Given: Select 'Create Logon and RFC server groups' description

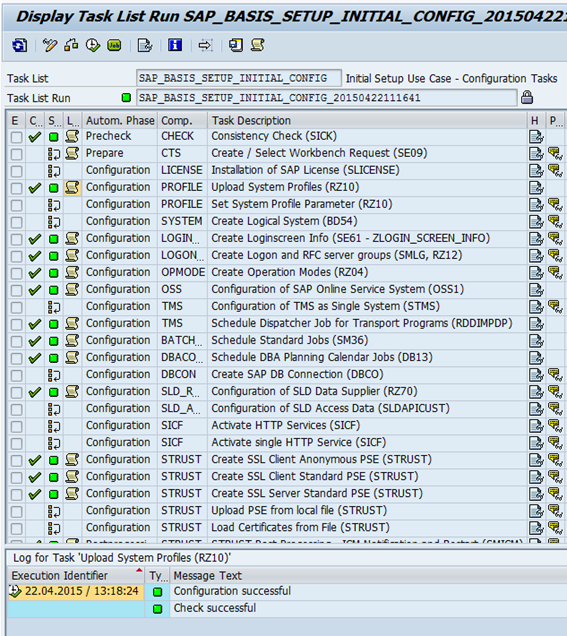Looking at the screenshot, I should click(x=337, y=255).
